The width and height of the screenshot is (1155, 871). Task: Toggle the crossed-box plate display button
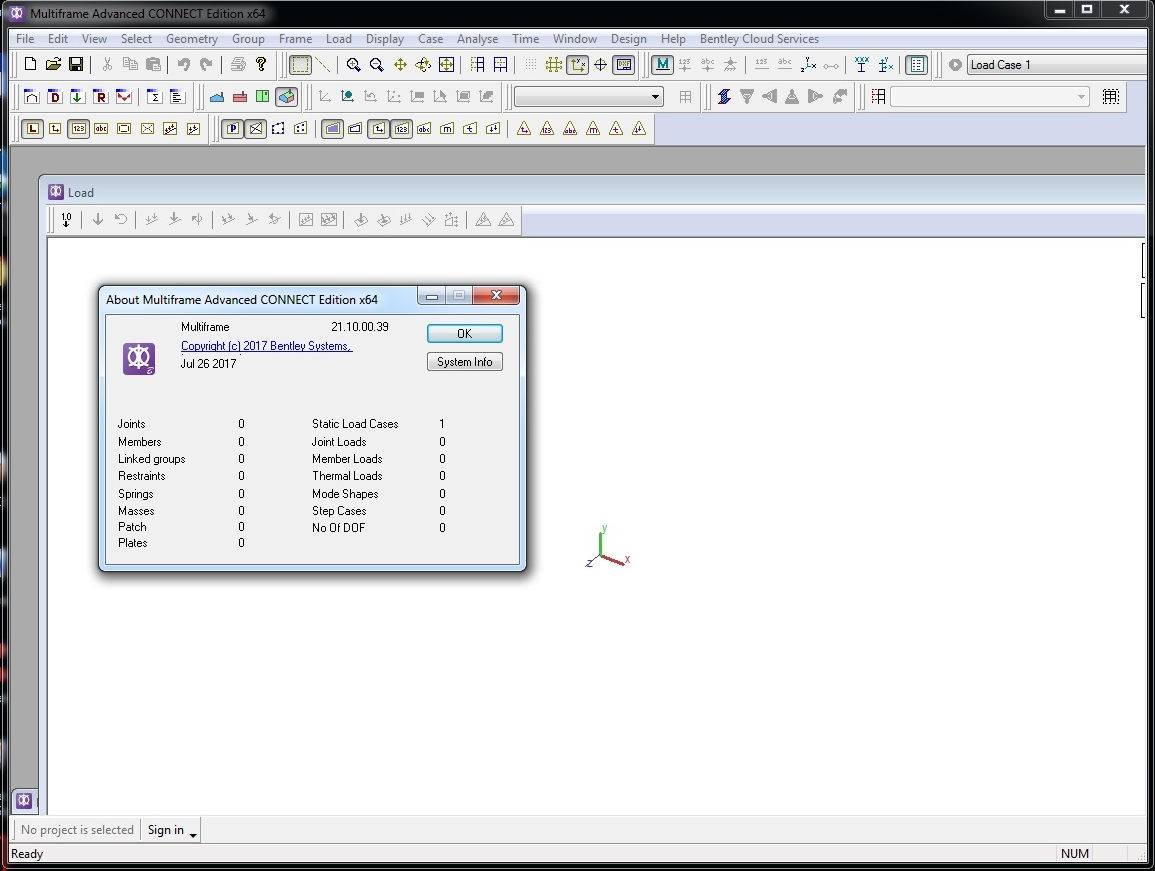tap(256, 129)
